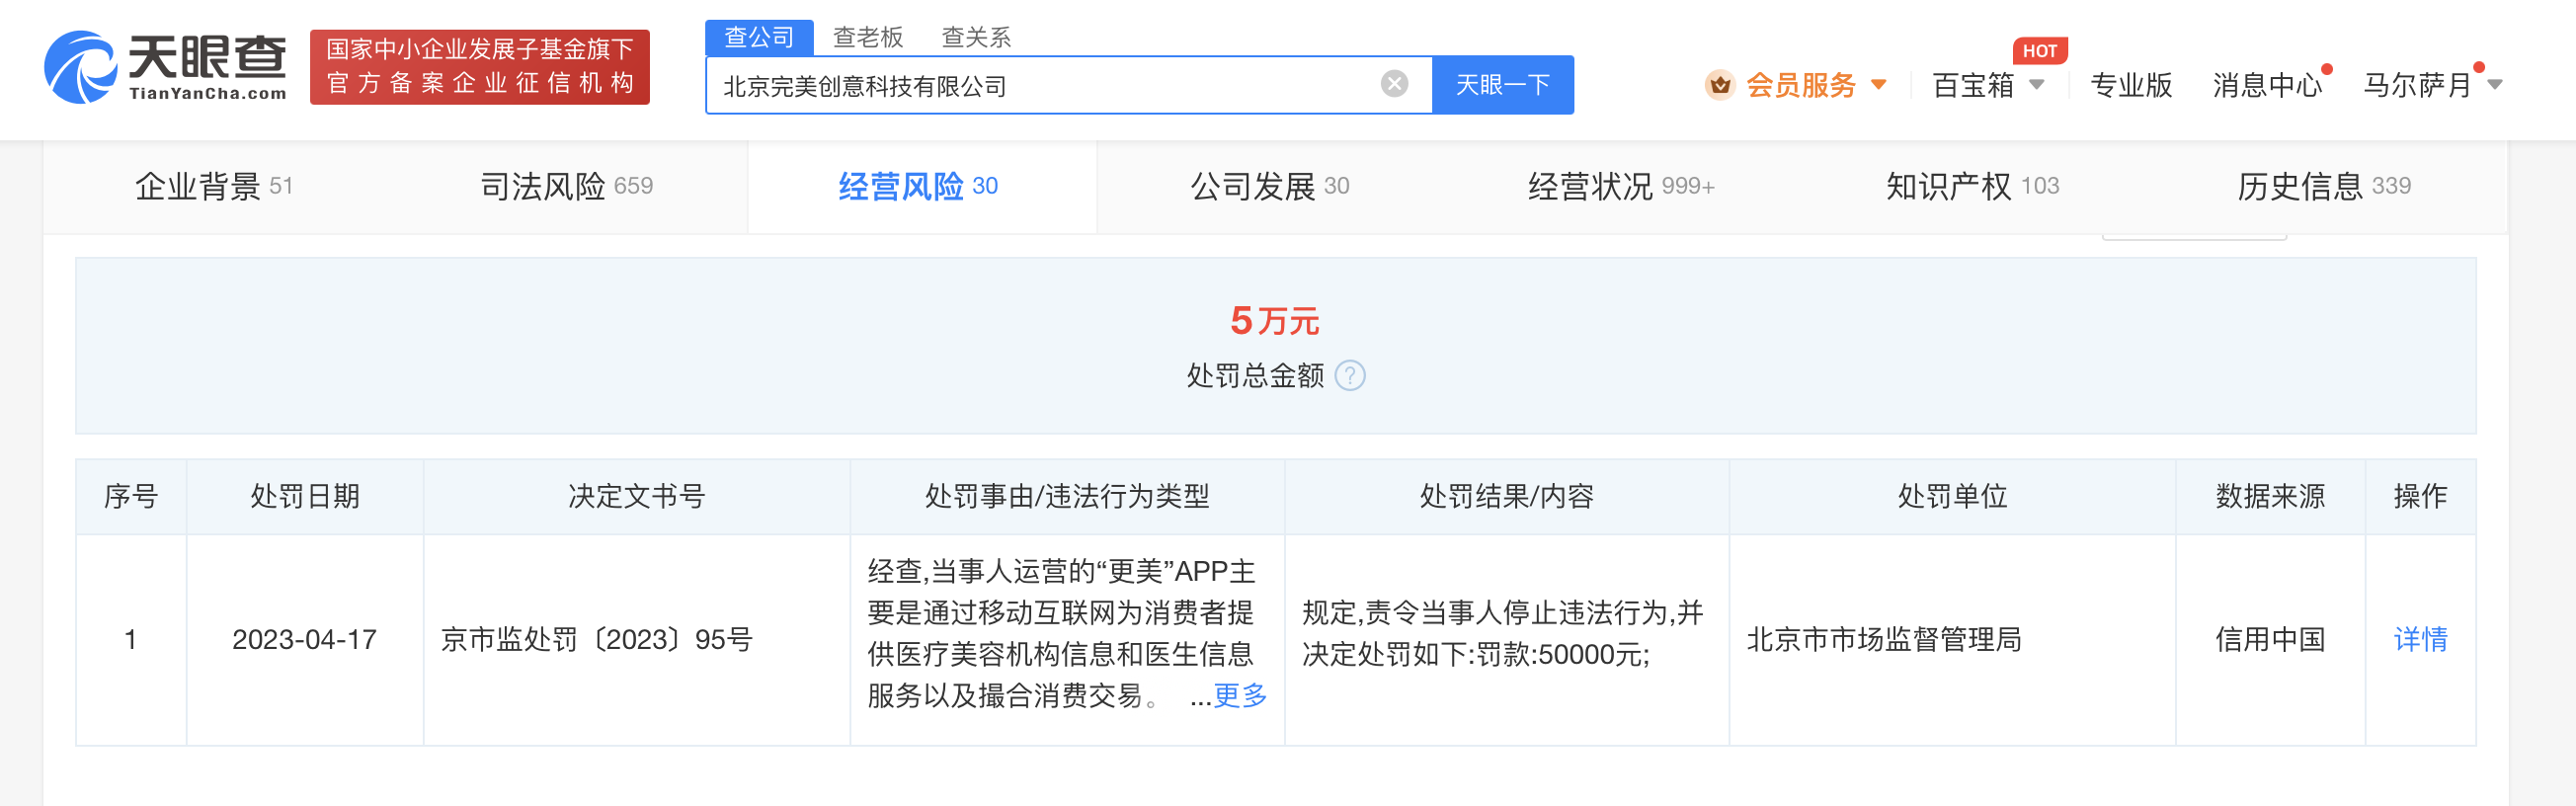Screen dimensions: 2576x806
Task: Clear the search box with the X icon
Action: pyautogui.click(x=1394, y=84)
